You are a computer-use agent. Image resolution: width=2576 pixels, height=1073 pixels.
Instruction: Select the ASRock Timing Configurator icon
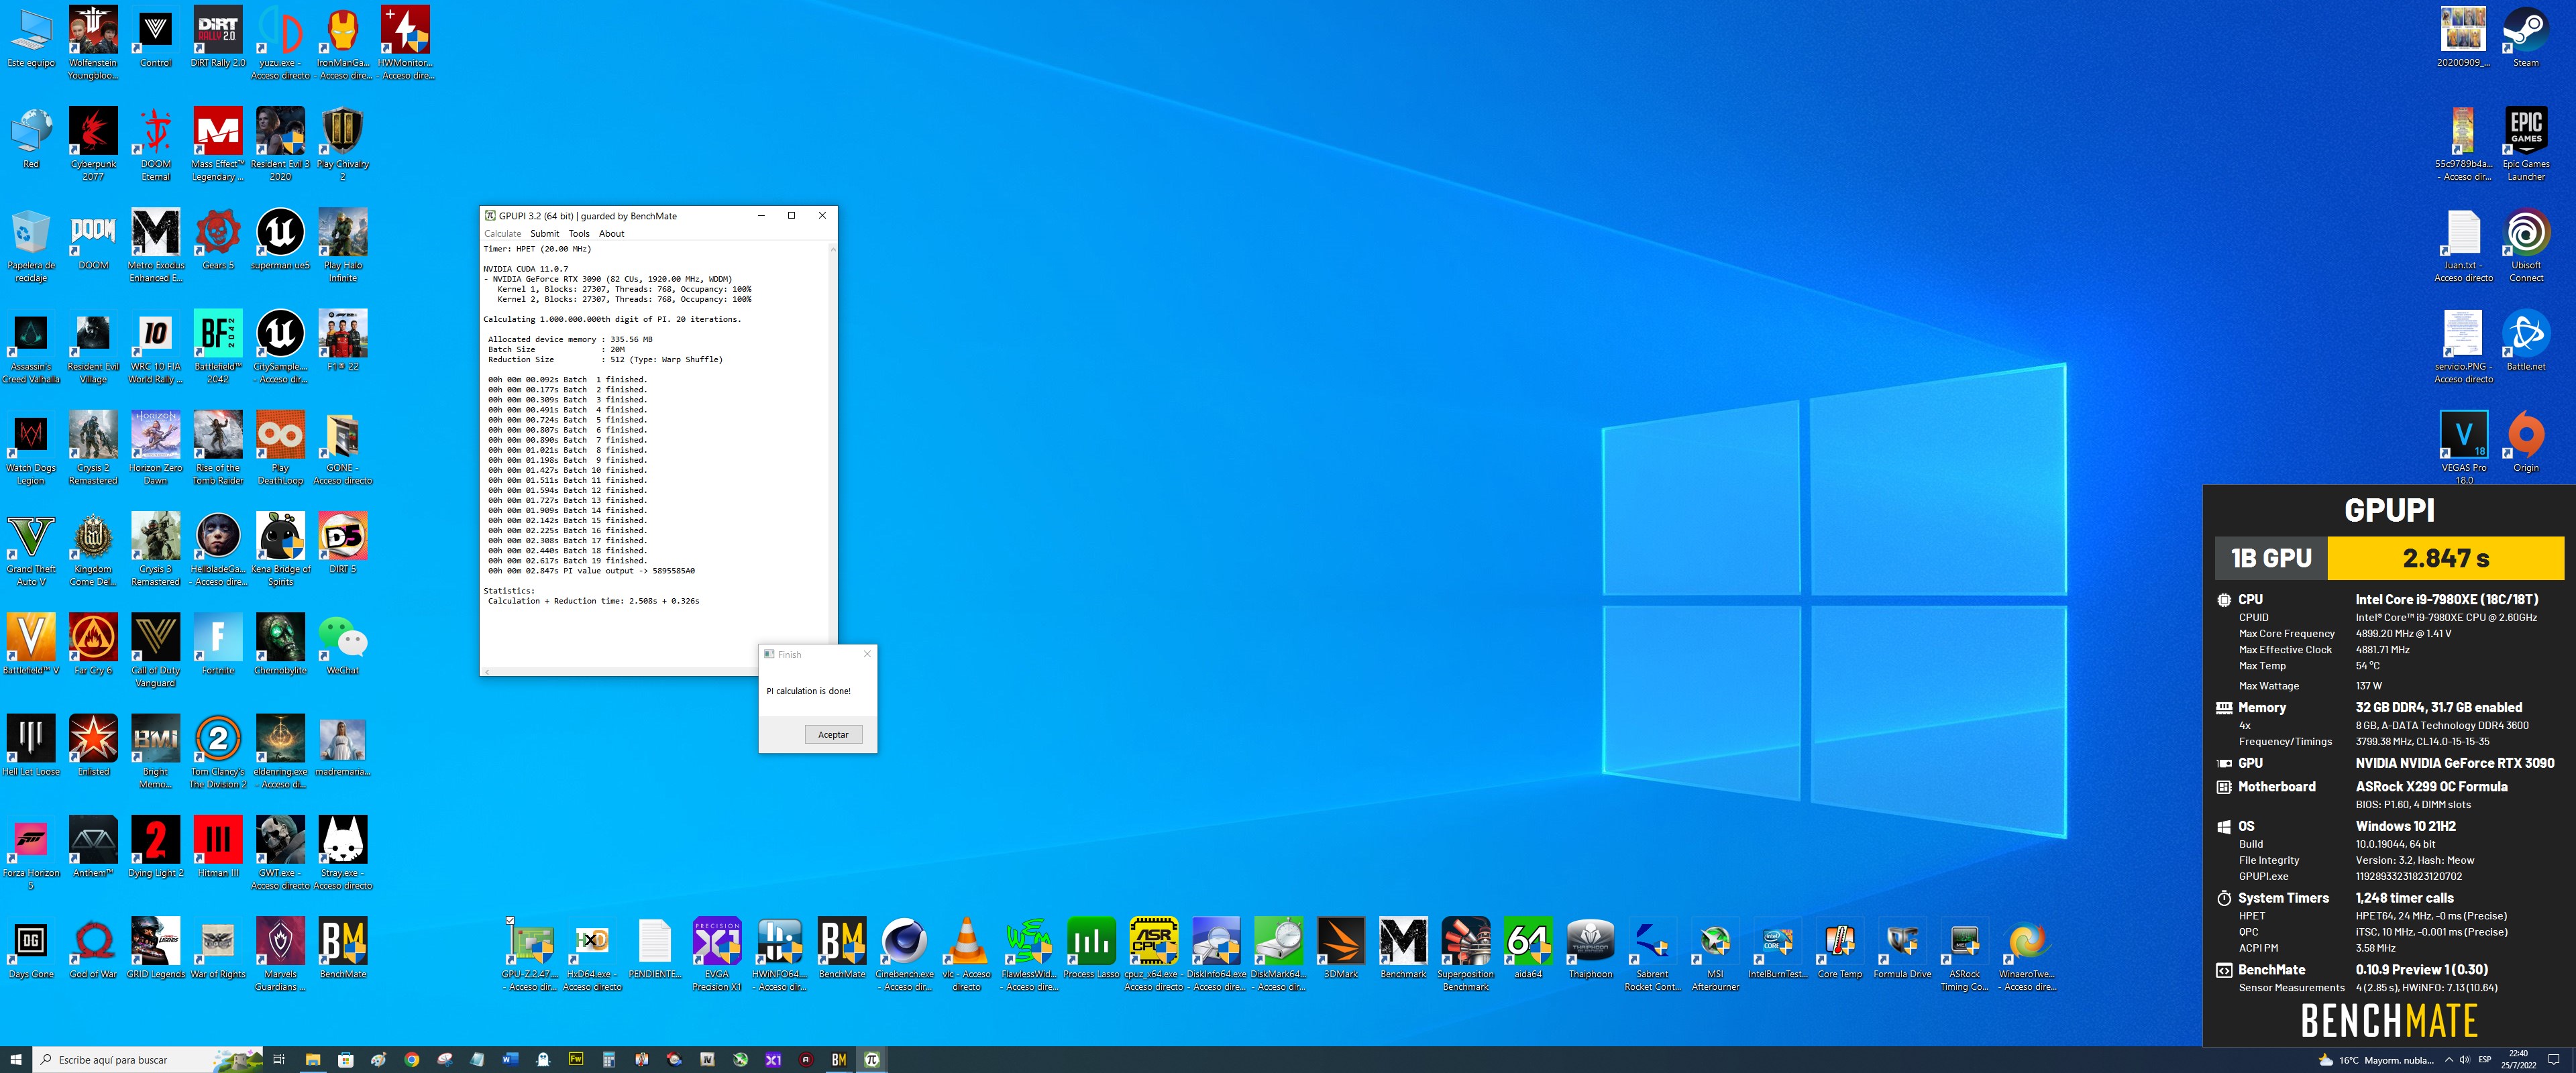(1964, 954)
